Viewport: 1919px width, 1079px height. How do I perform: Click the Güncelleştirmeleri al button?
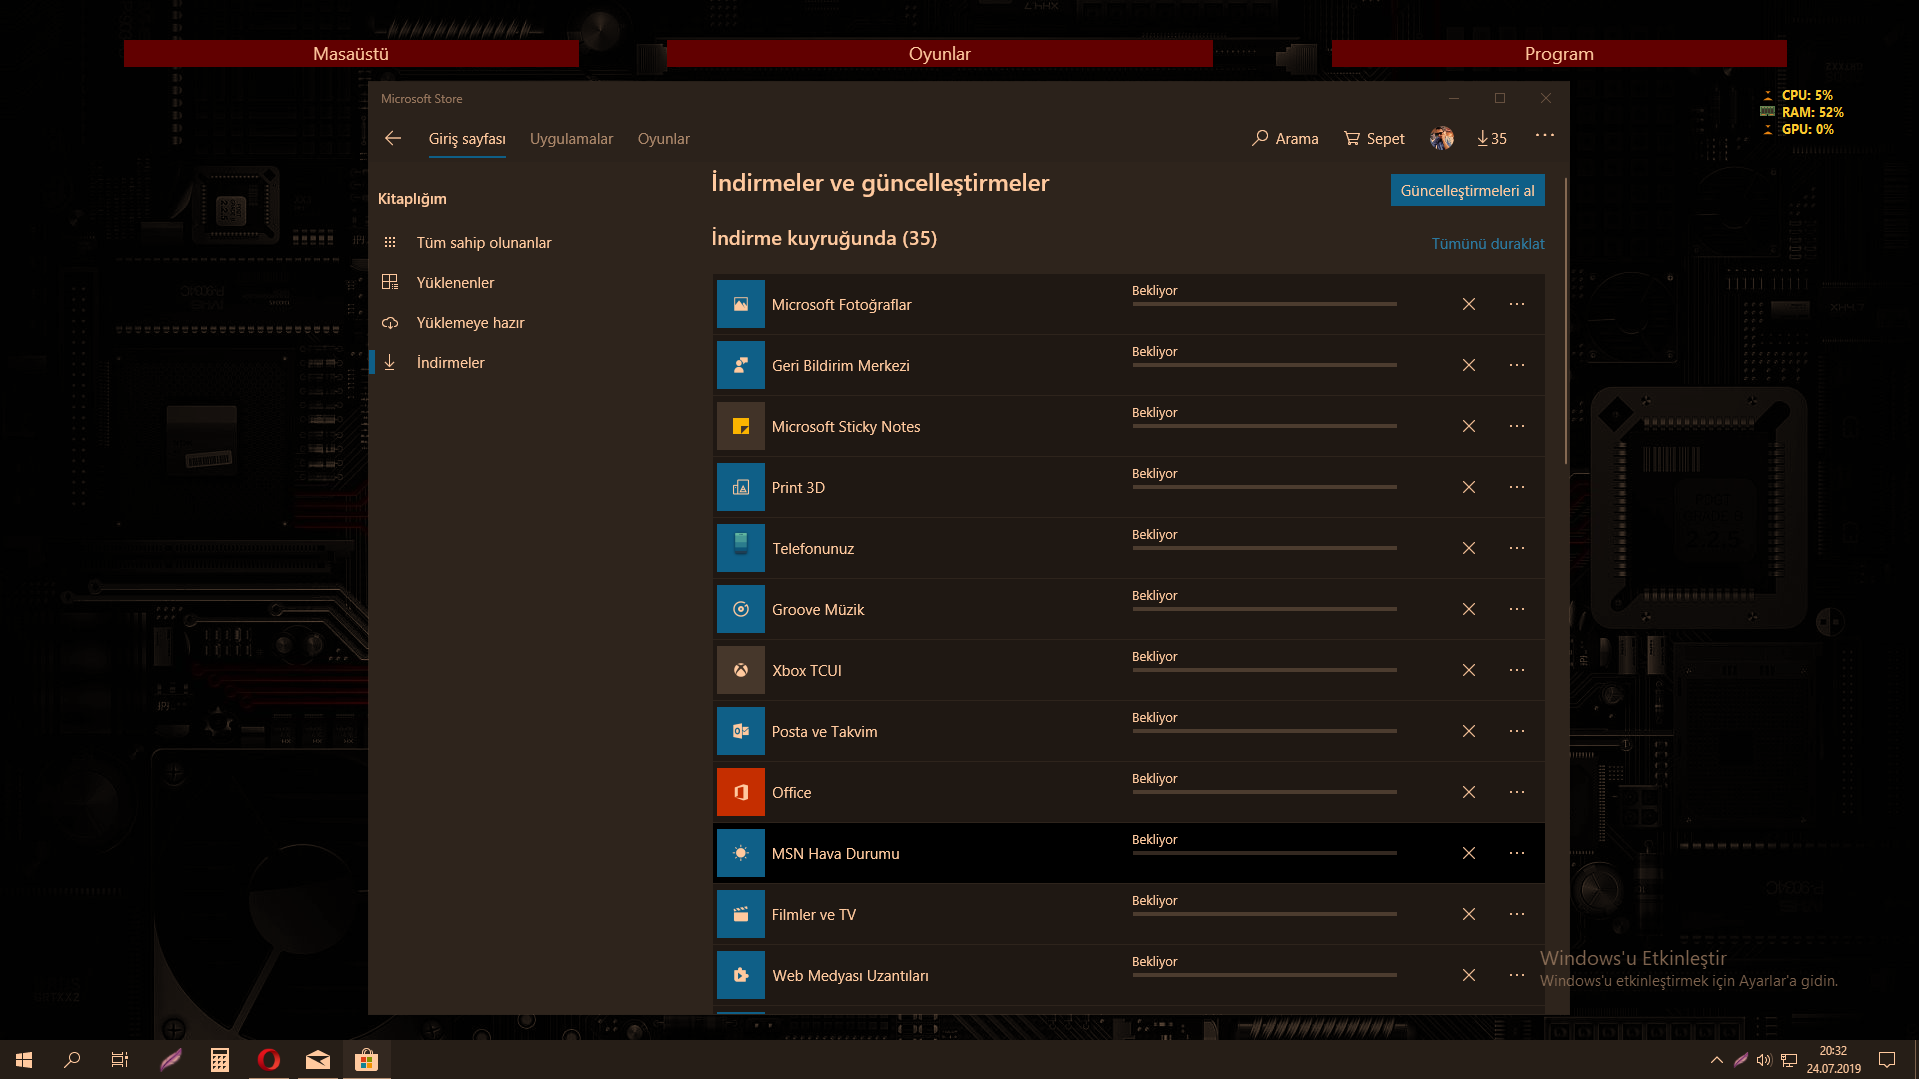1467,190
